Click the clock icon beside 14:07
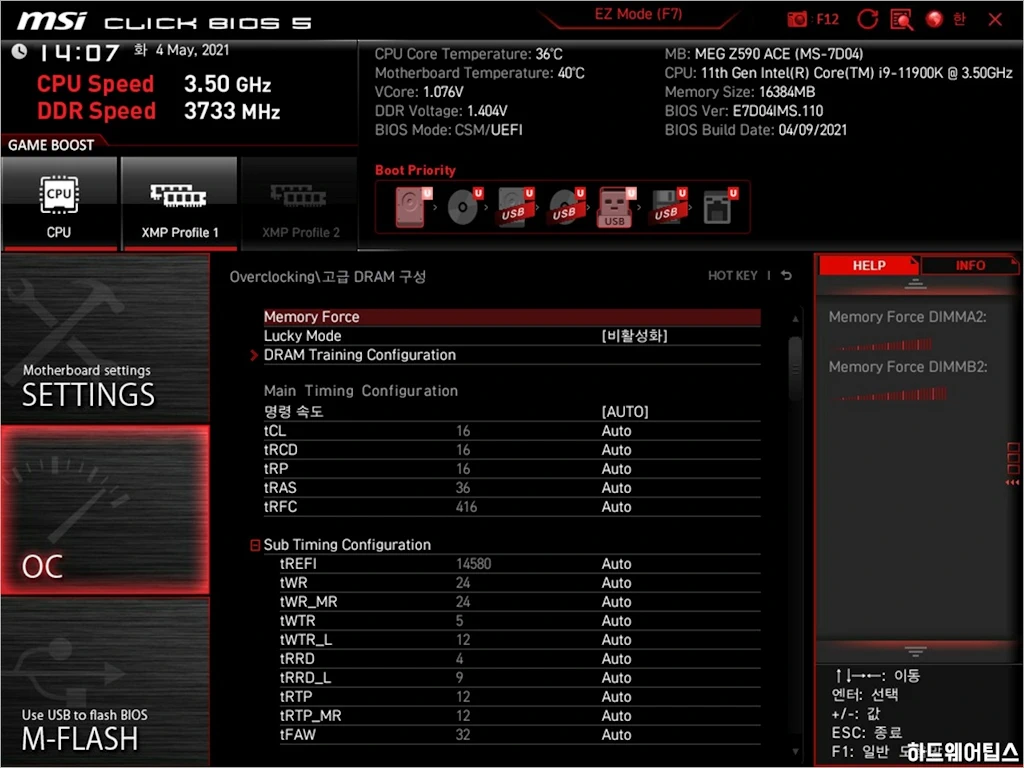This screenshot has height=768, width=1024. (x=20, y=51)
